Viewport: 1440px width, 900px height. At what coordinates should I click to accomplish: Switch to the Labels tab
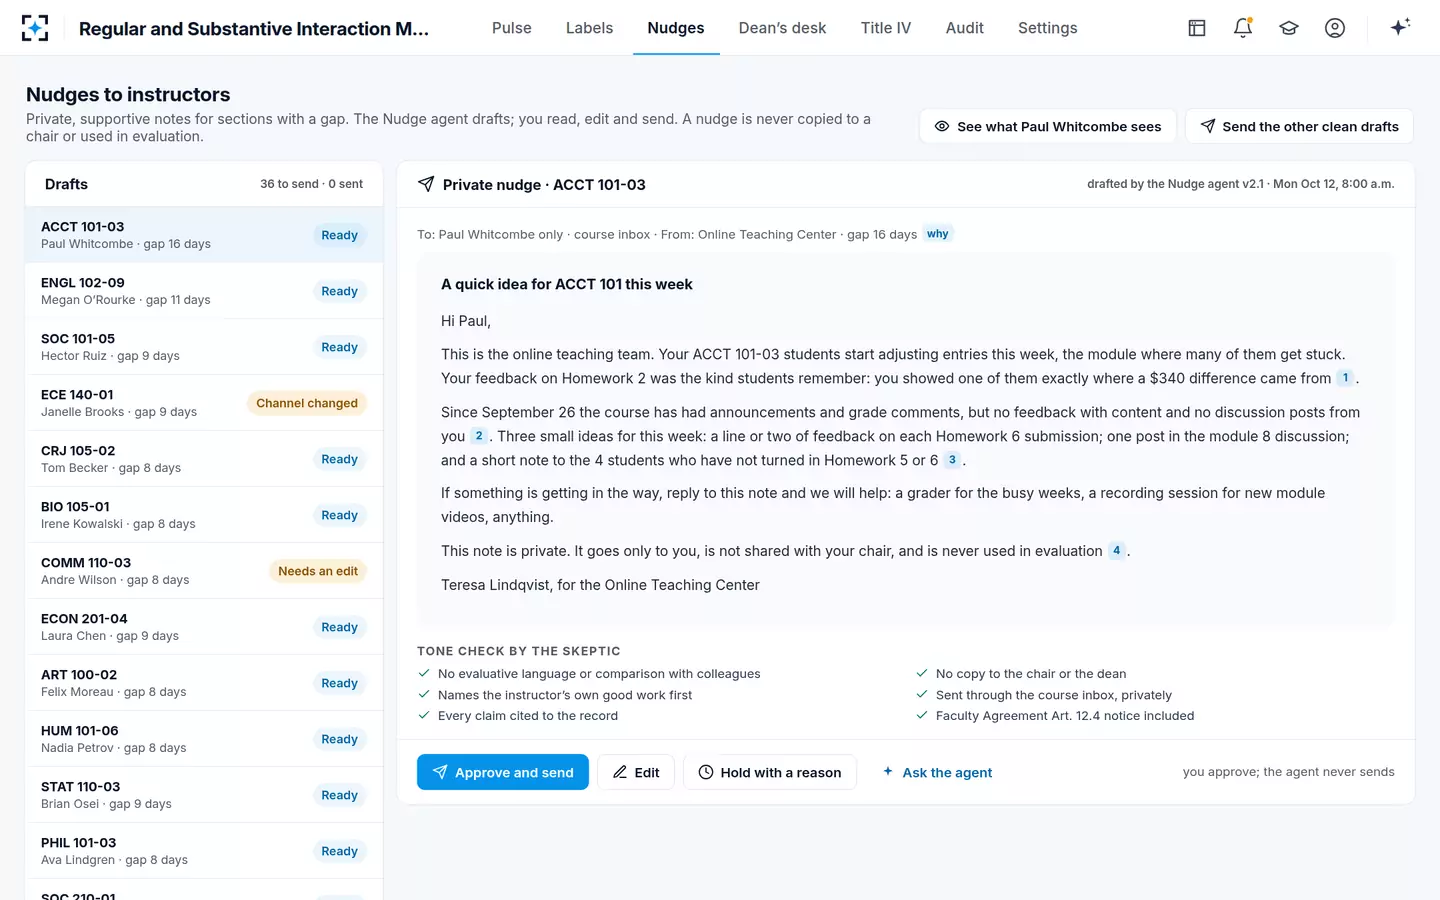[x=589, y=28]
